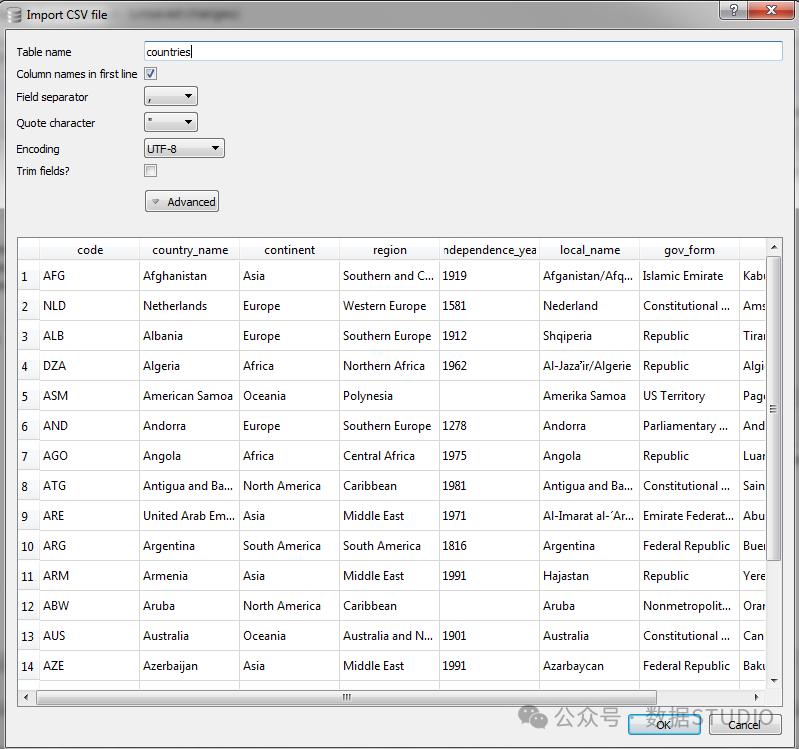This screenshot has width=799, height=749.
Task: Click the Emirate Federat... cell
Action: tap(689, 516)
